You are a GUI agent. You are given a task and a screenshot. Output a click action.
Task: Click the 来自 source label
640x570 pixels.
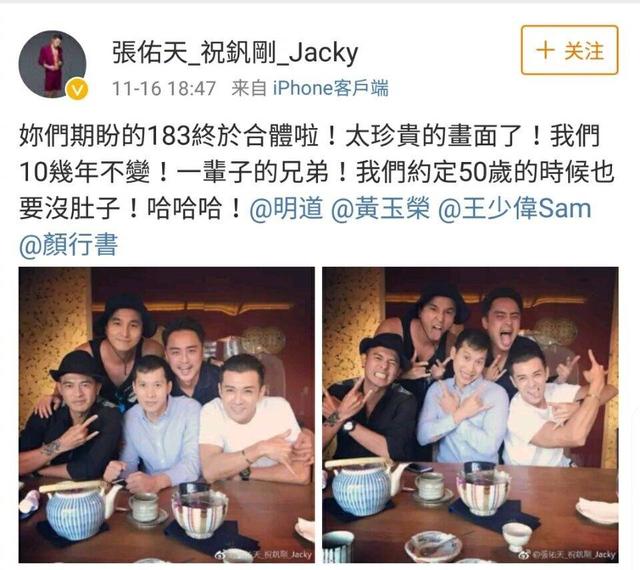249,88
